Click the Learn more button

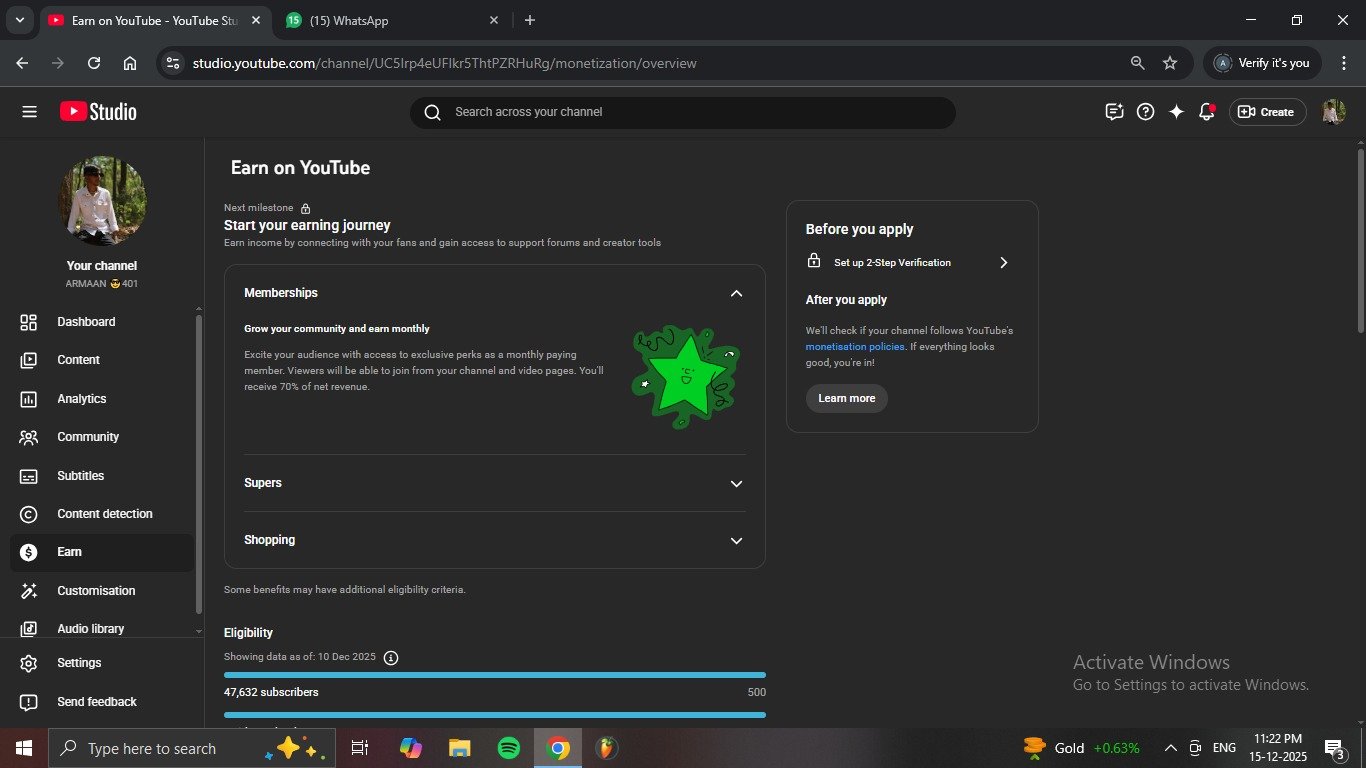point(846,398)
